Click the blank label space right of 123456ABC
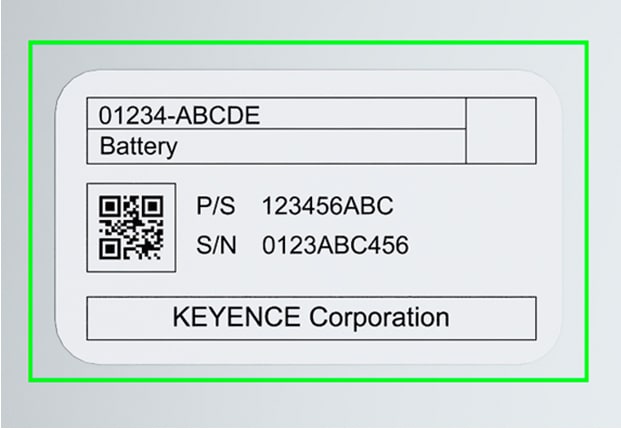This screenshot has width=621, height=430. (470, 207)
